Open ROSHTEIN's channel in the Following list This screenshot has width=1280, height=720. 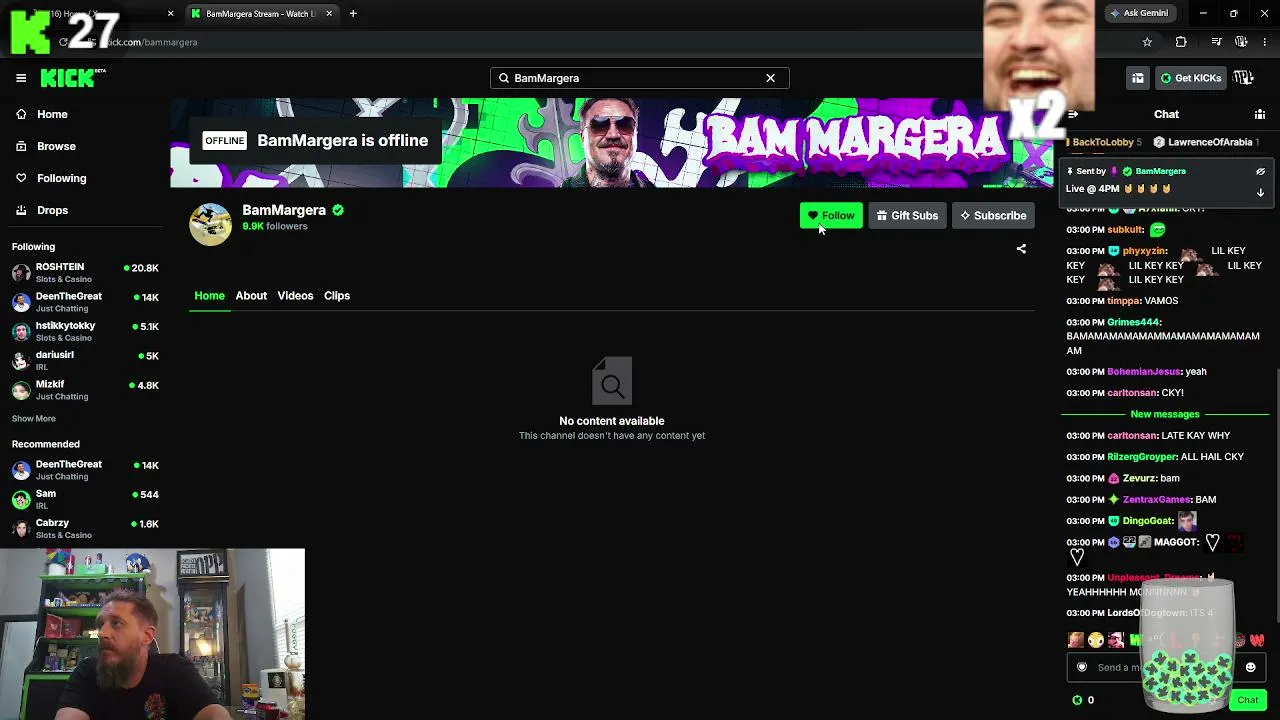(85, 273)
